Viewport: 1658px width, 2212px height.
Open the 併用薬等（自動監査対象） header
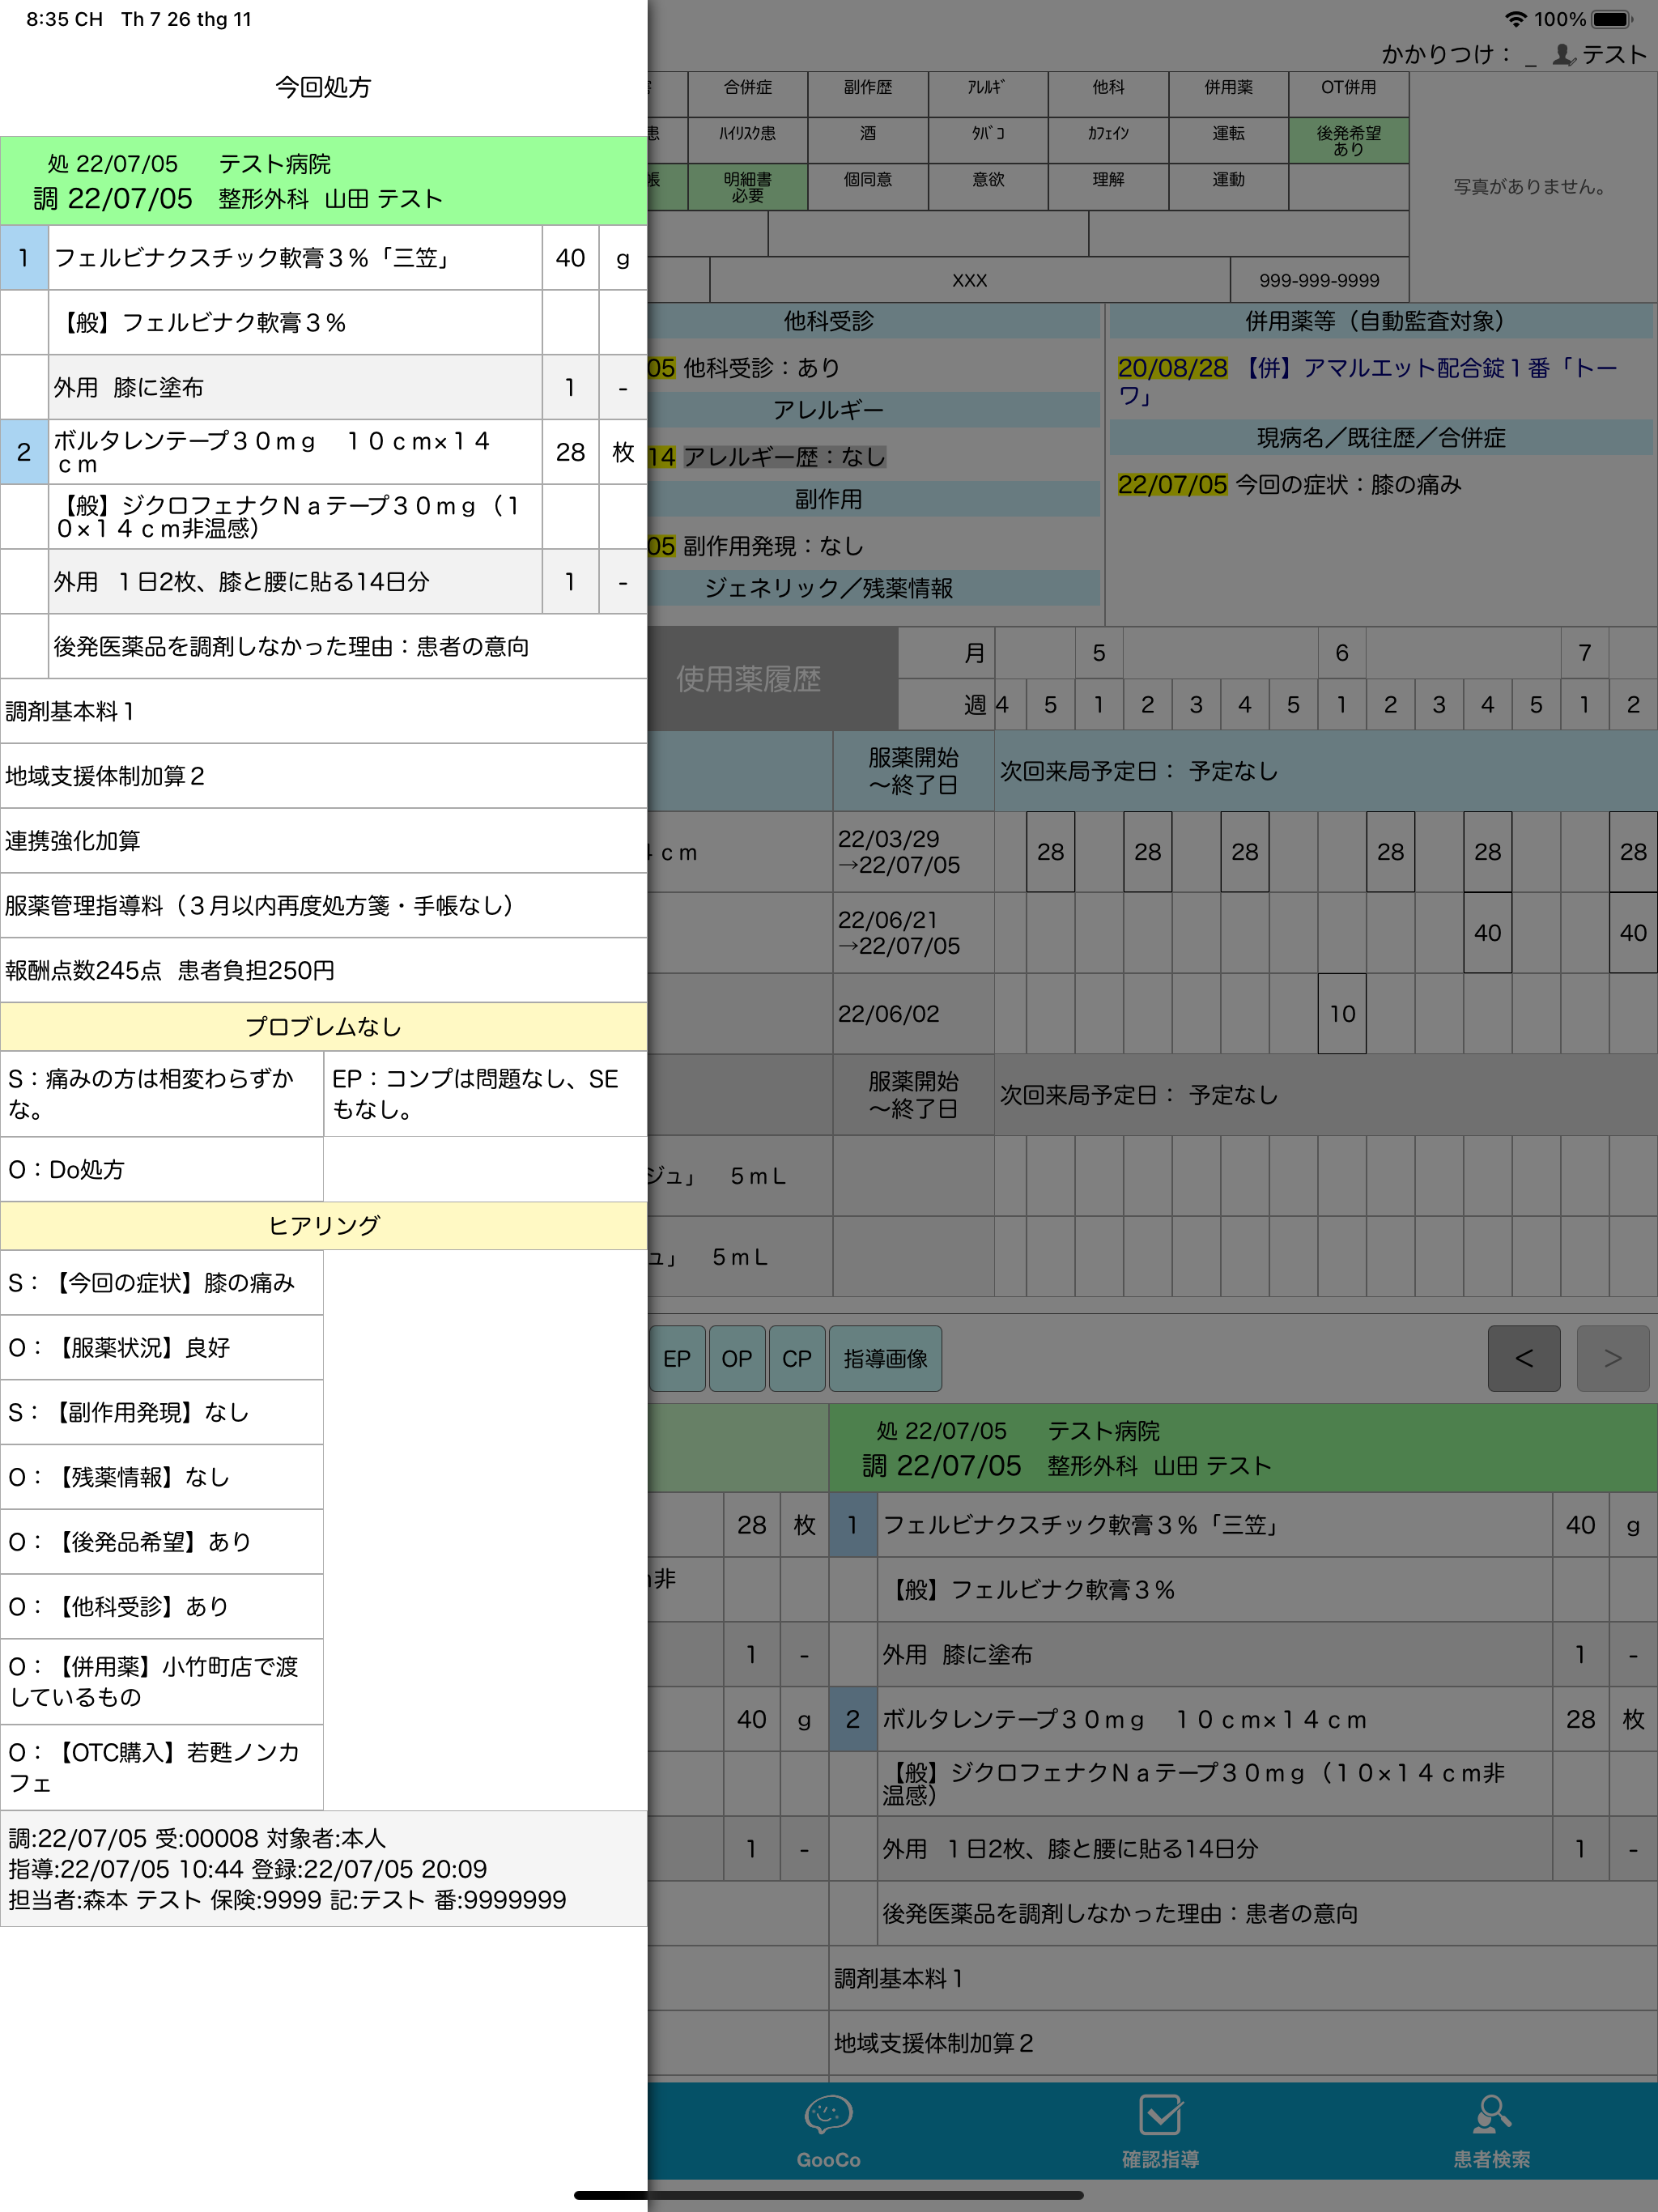click(x=1380, y=321)
